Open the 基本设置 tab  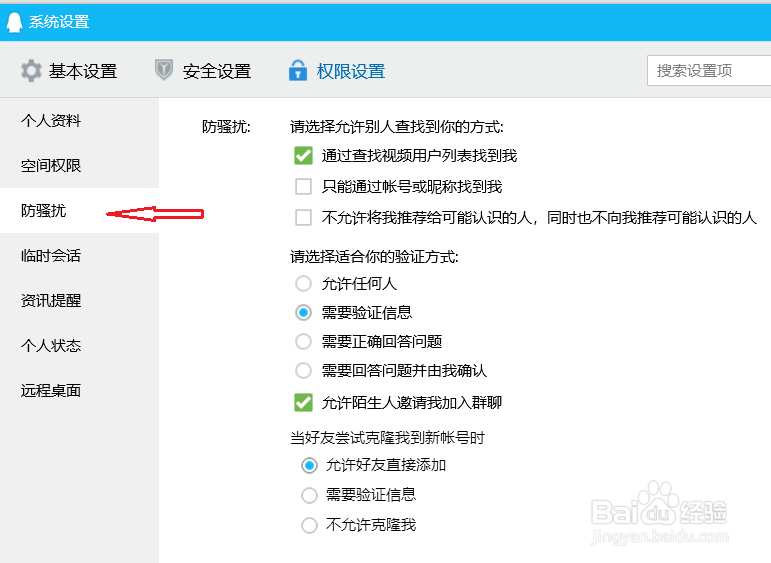point(69,71)
